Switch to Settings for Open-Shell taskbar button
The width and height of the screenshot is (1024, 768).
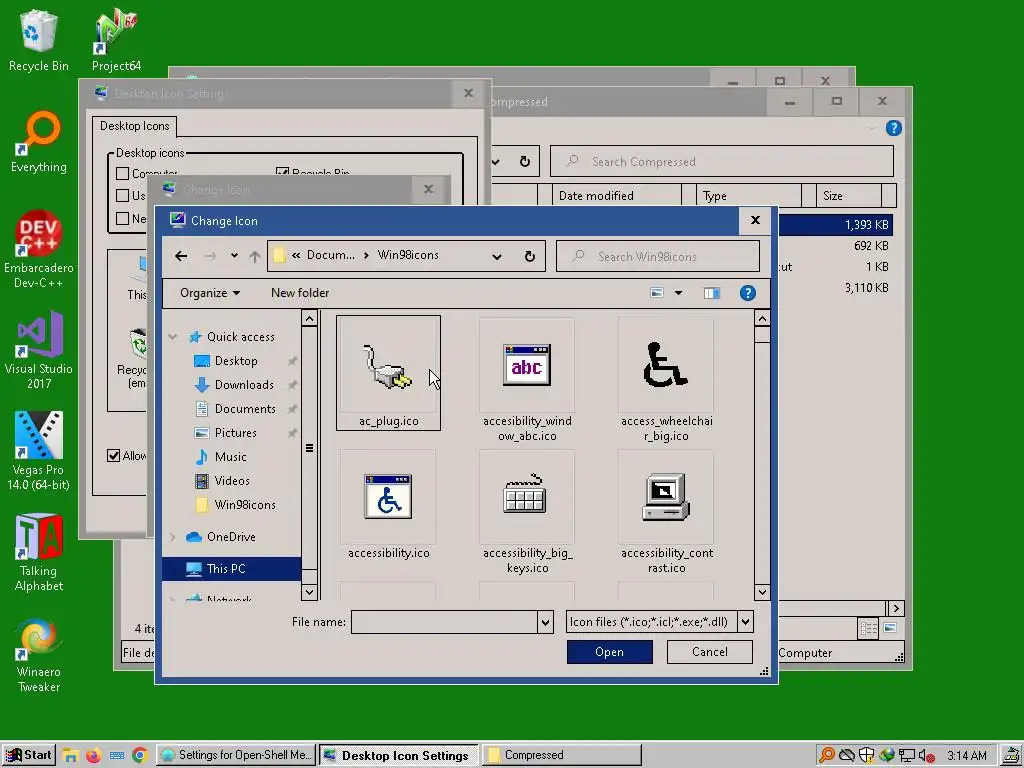pyautogui.click(x=236, y=755)
